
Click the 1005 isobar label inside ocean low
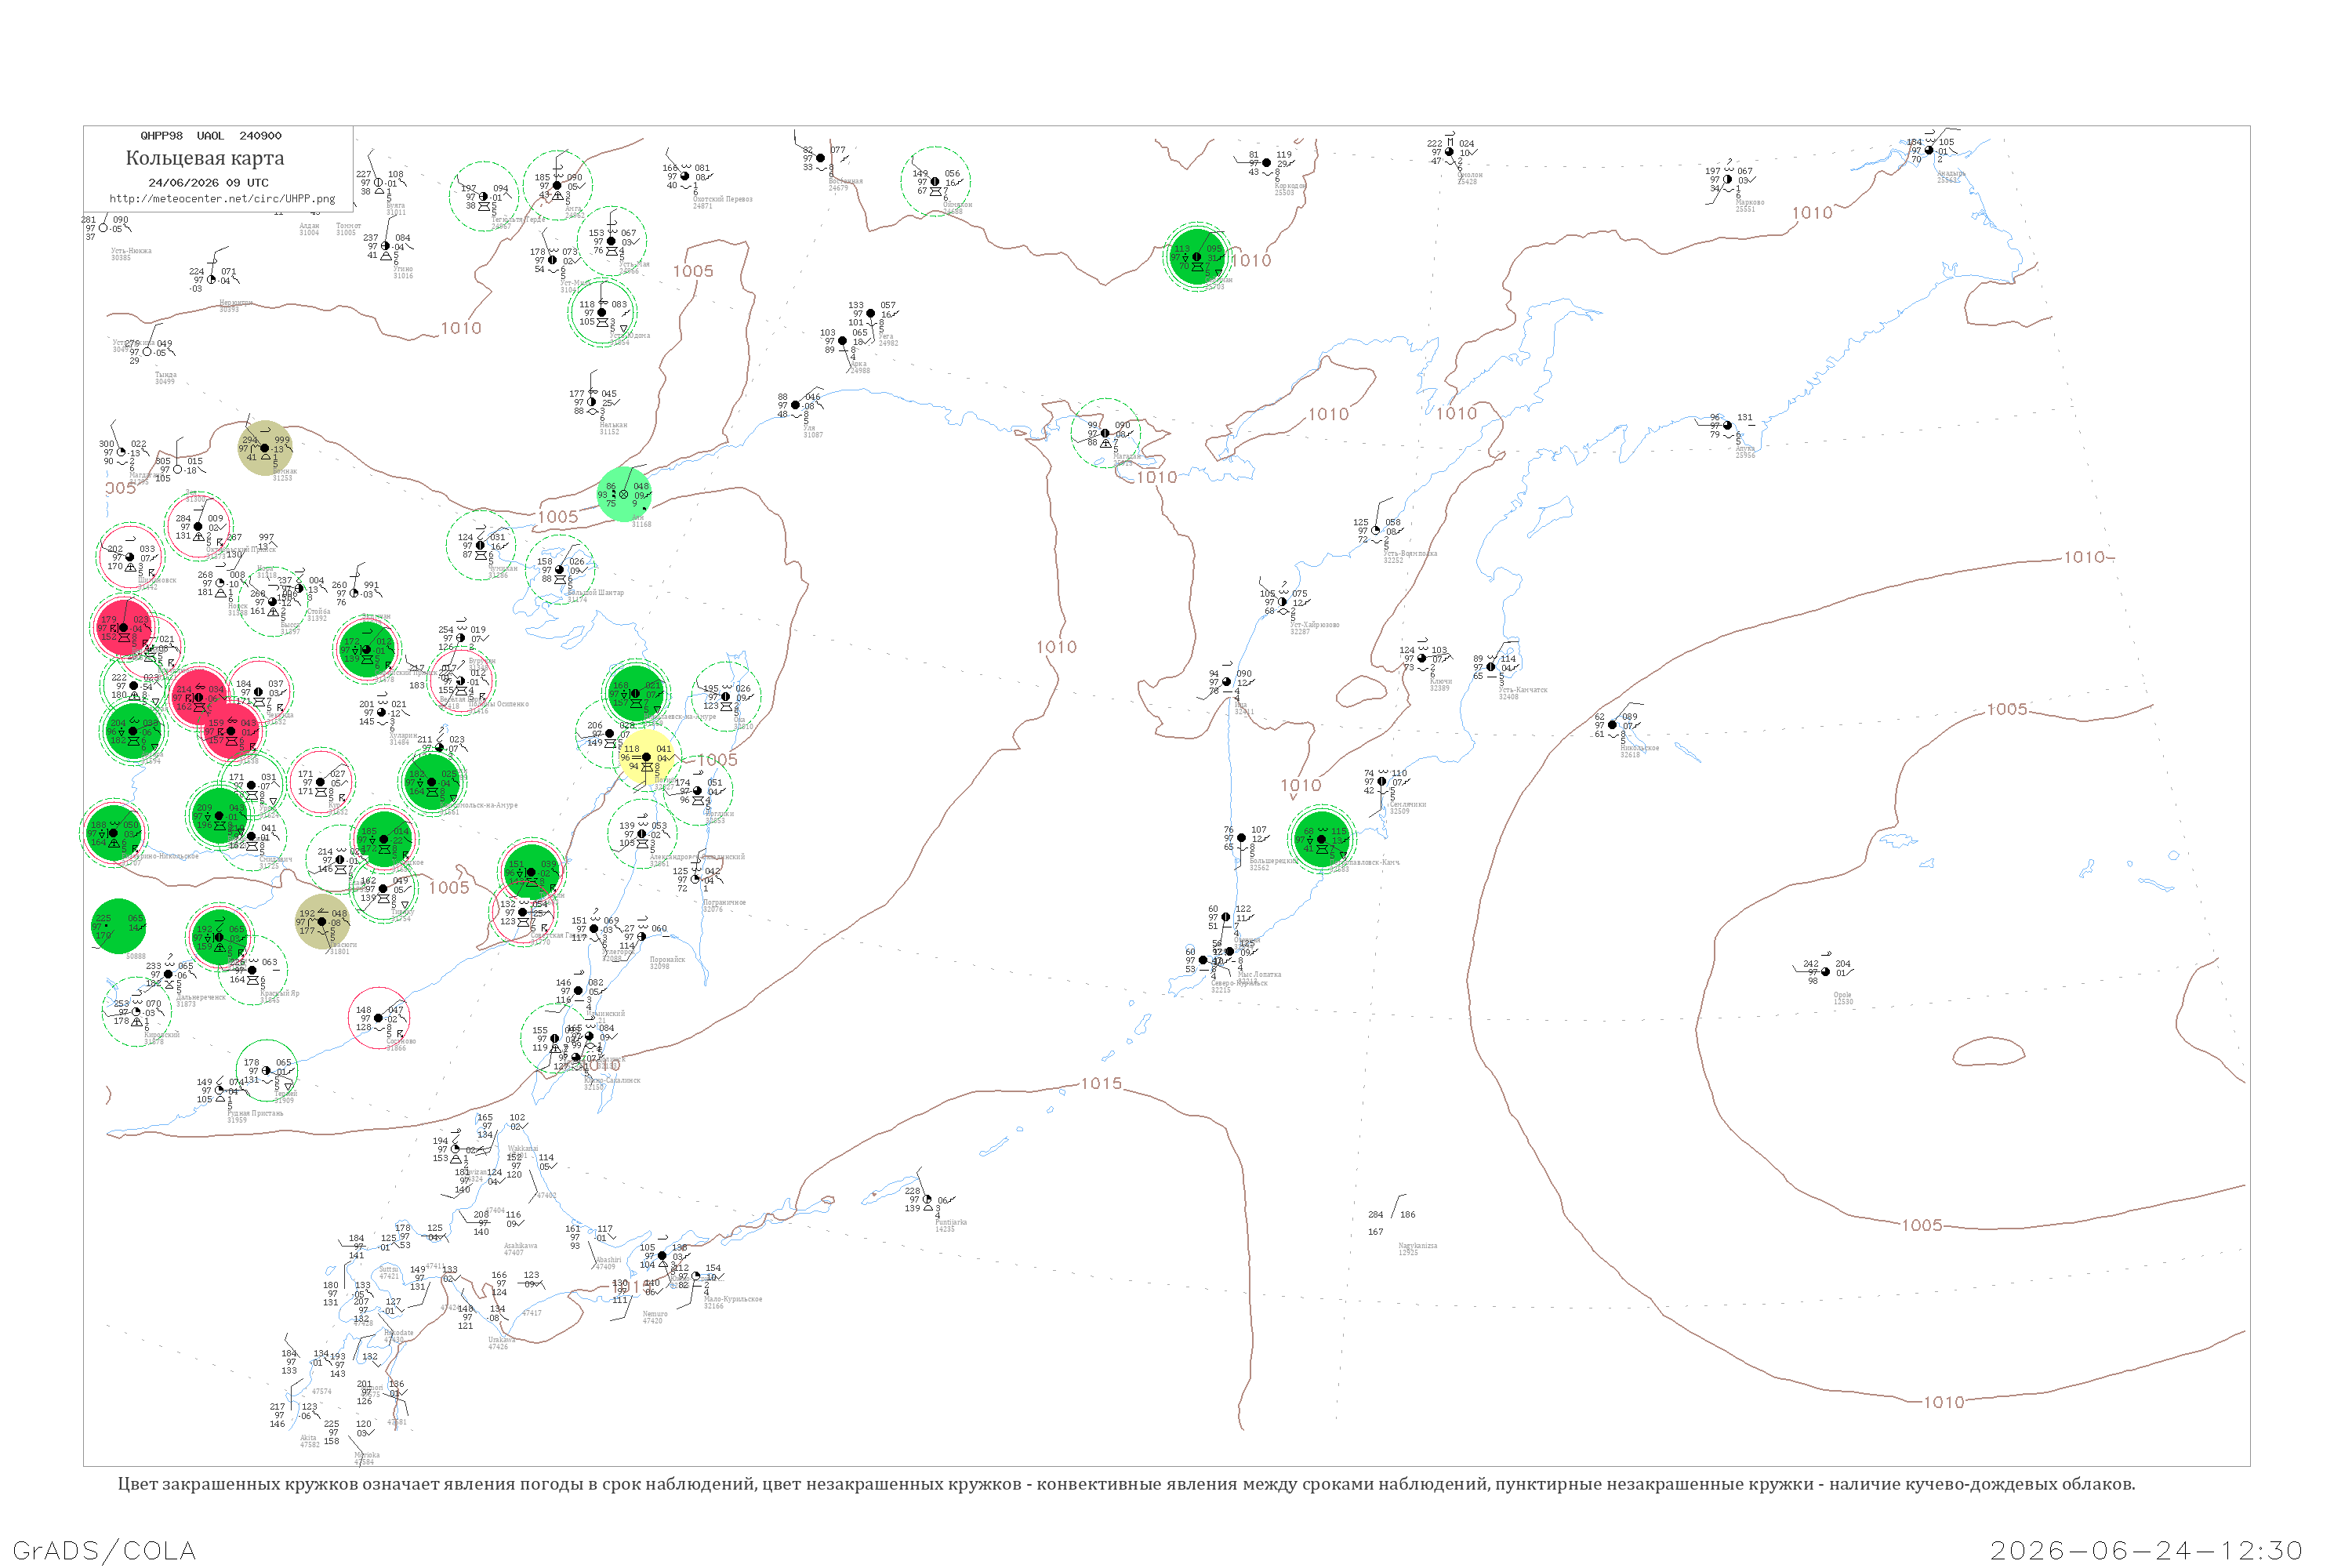coord(2007,710)
